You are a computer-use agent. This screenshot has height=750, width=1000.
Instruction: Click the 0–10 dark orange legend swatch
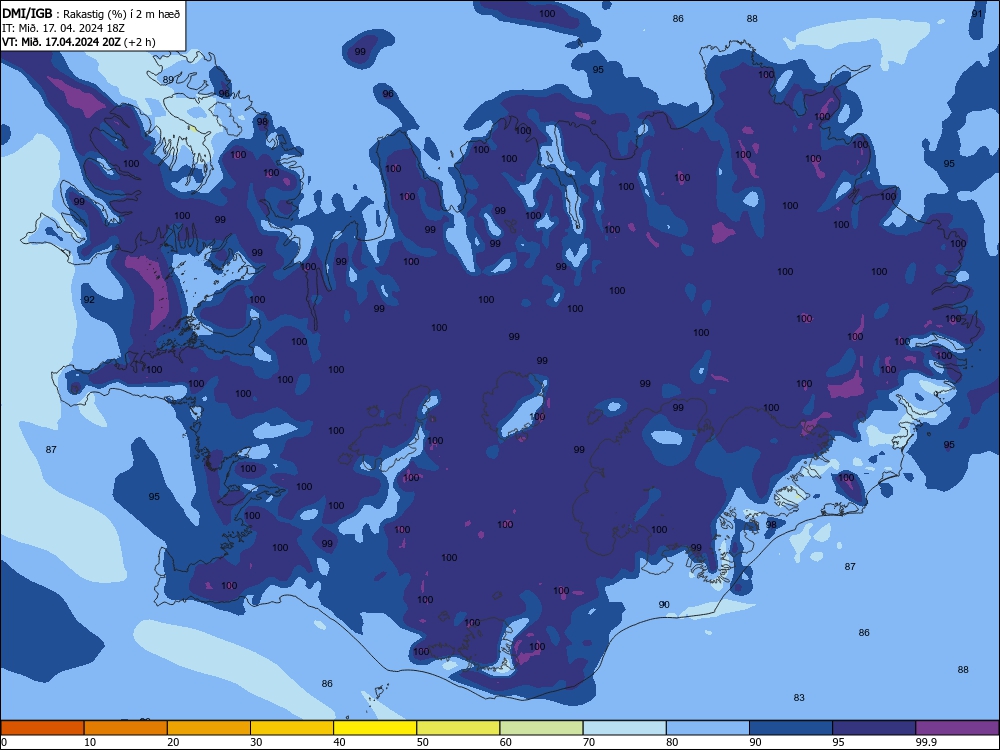pos(42,728)
